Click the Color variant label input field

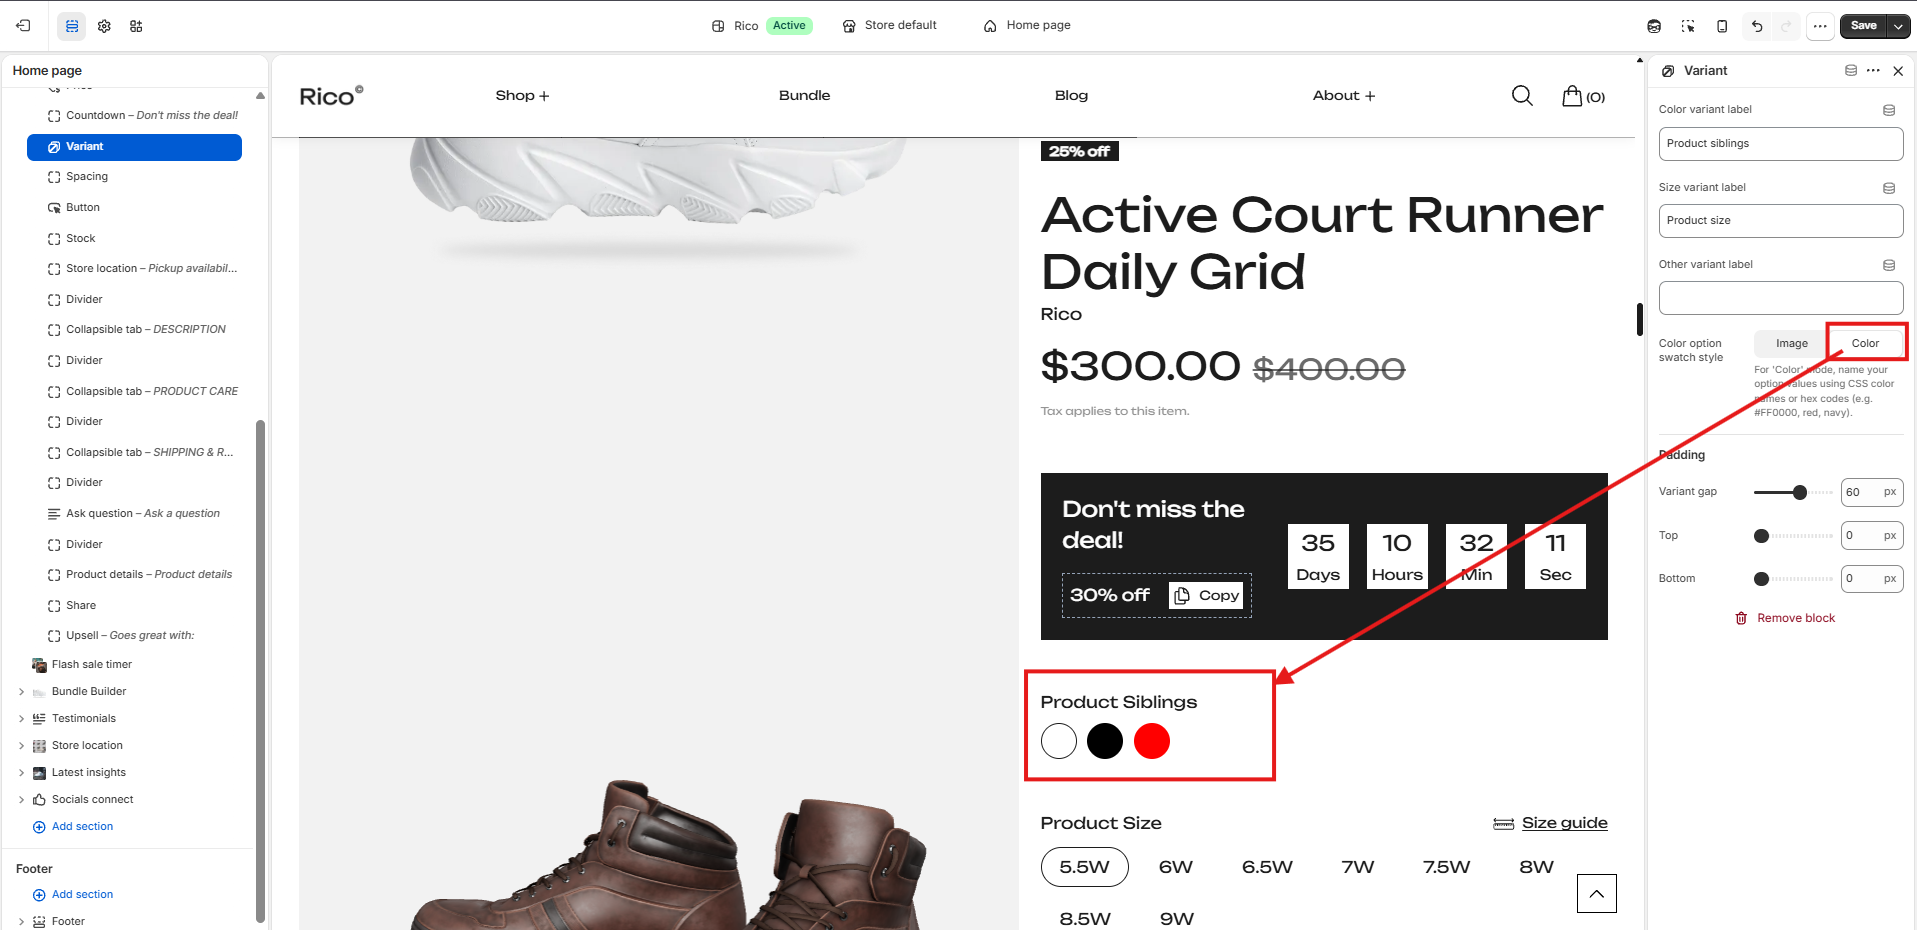(1780, 144)
